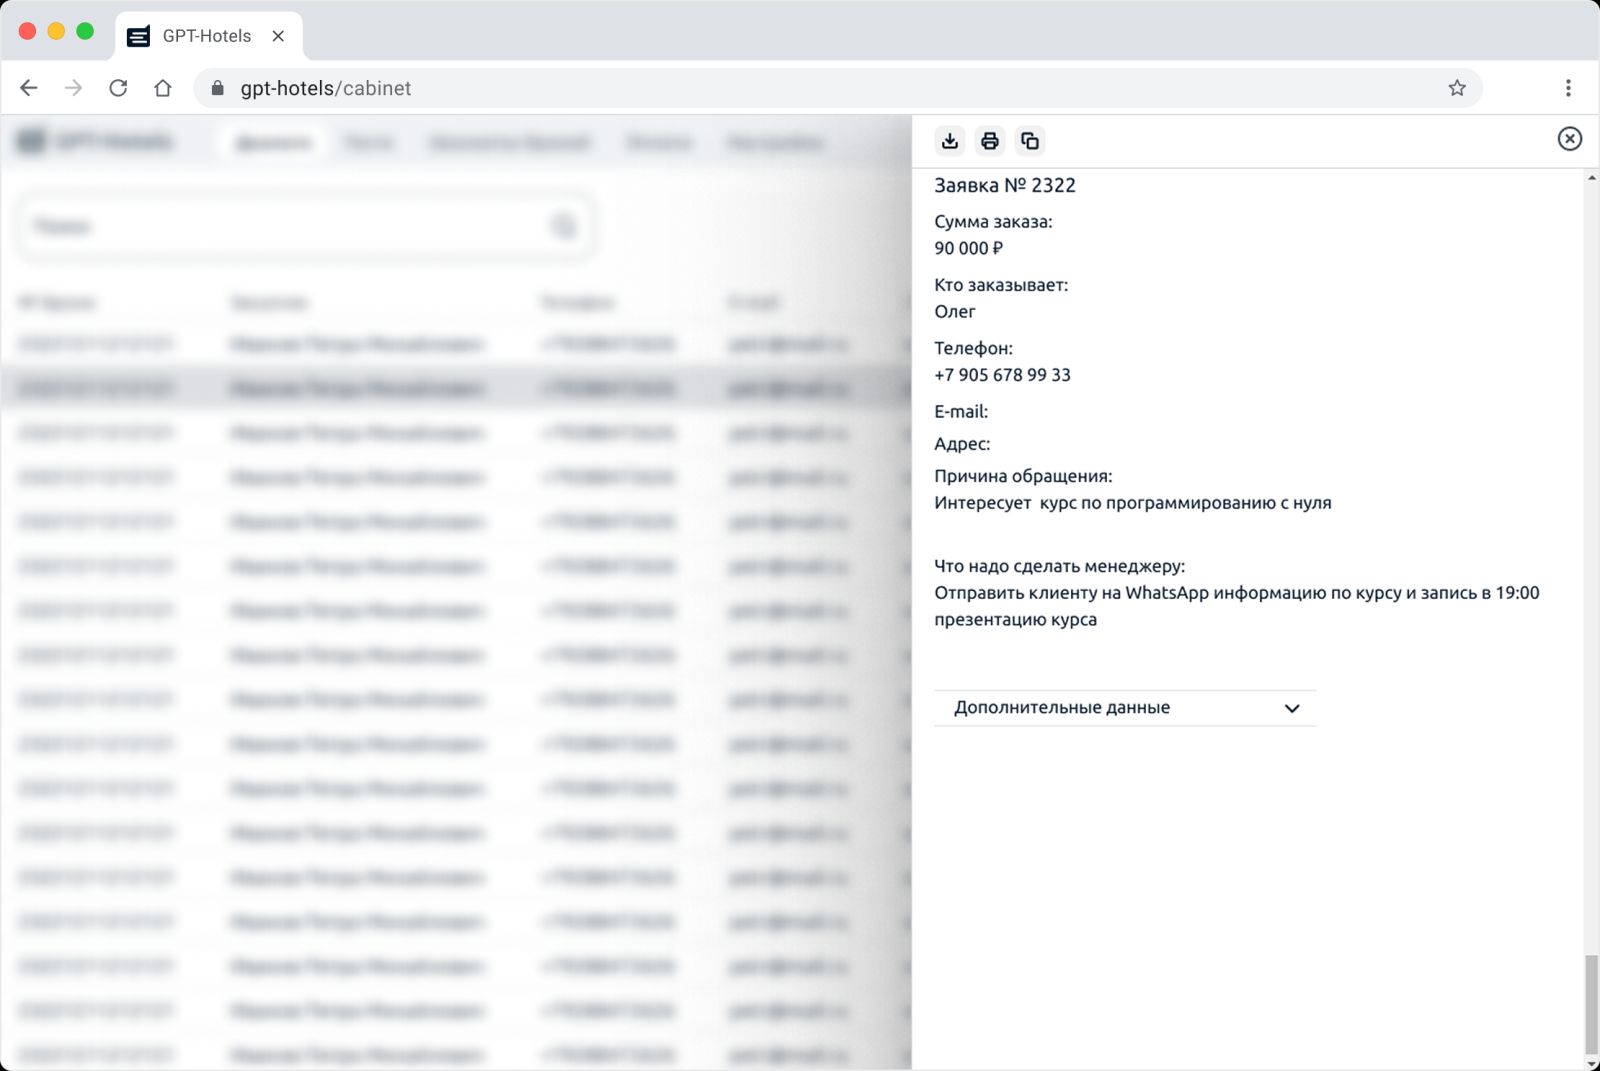
Task: Close the request details side panel
Action: pyautogui.click(x=1569, y=139)
